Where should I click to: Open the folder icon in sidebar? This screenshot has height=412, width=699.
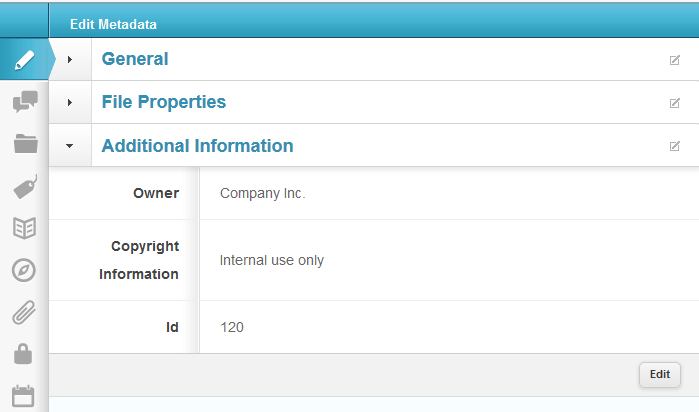(x=25, y=144)
